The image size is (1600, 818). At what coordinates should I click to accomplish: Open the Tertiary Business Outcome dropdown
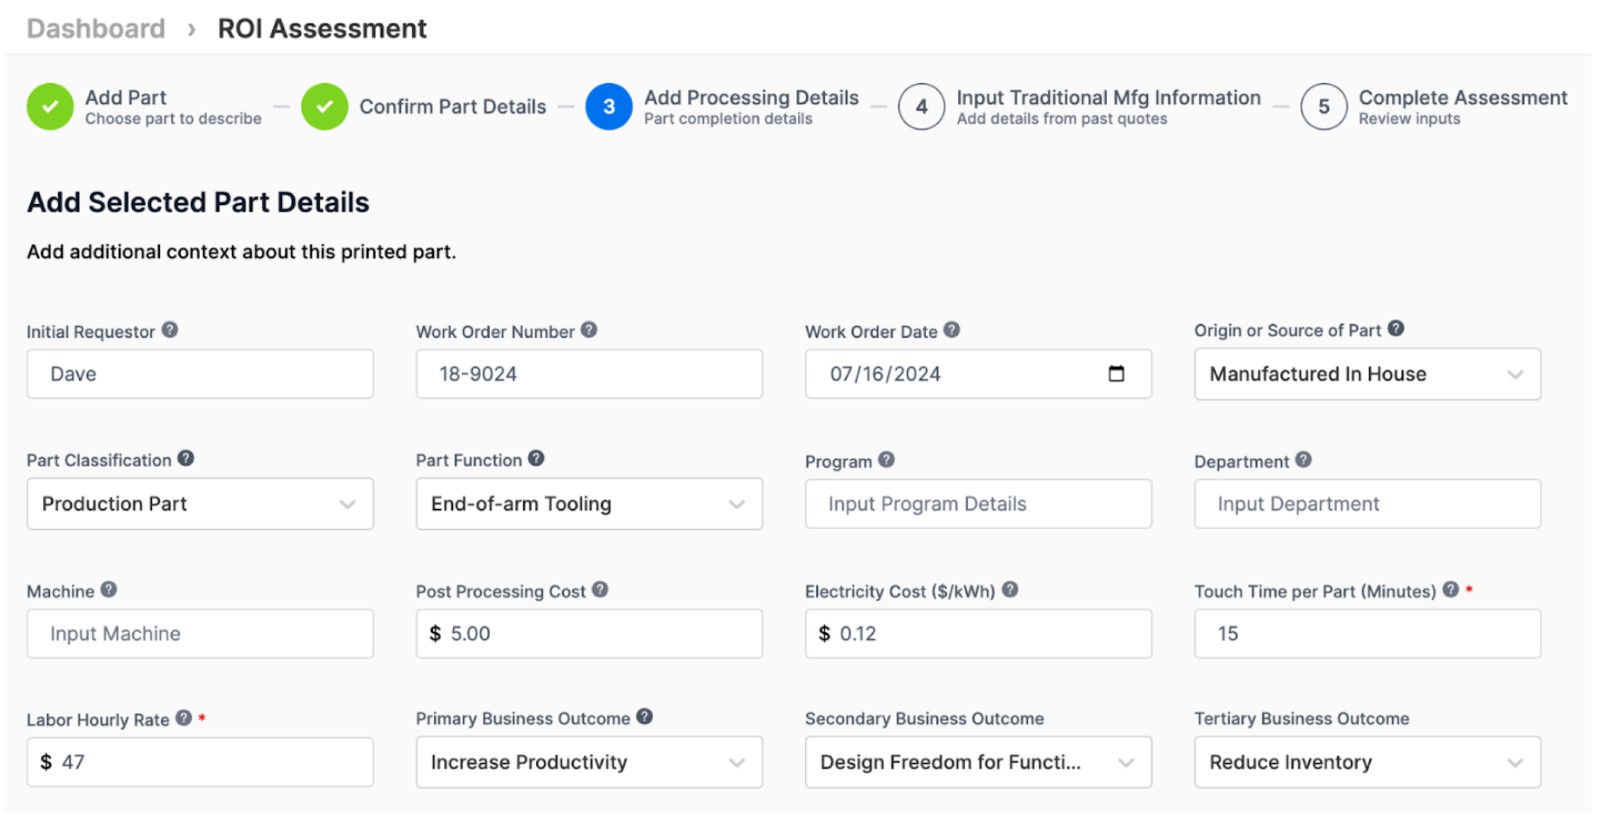point(1366,762)
